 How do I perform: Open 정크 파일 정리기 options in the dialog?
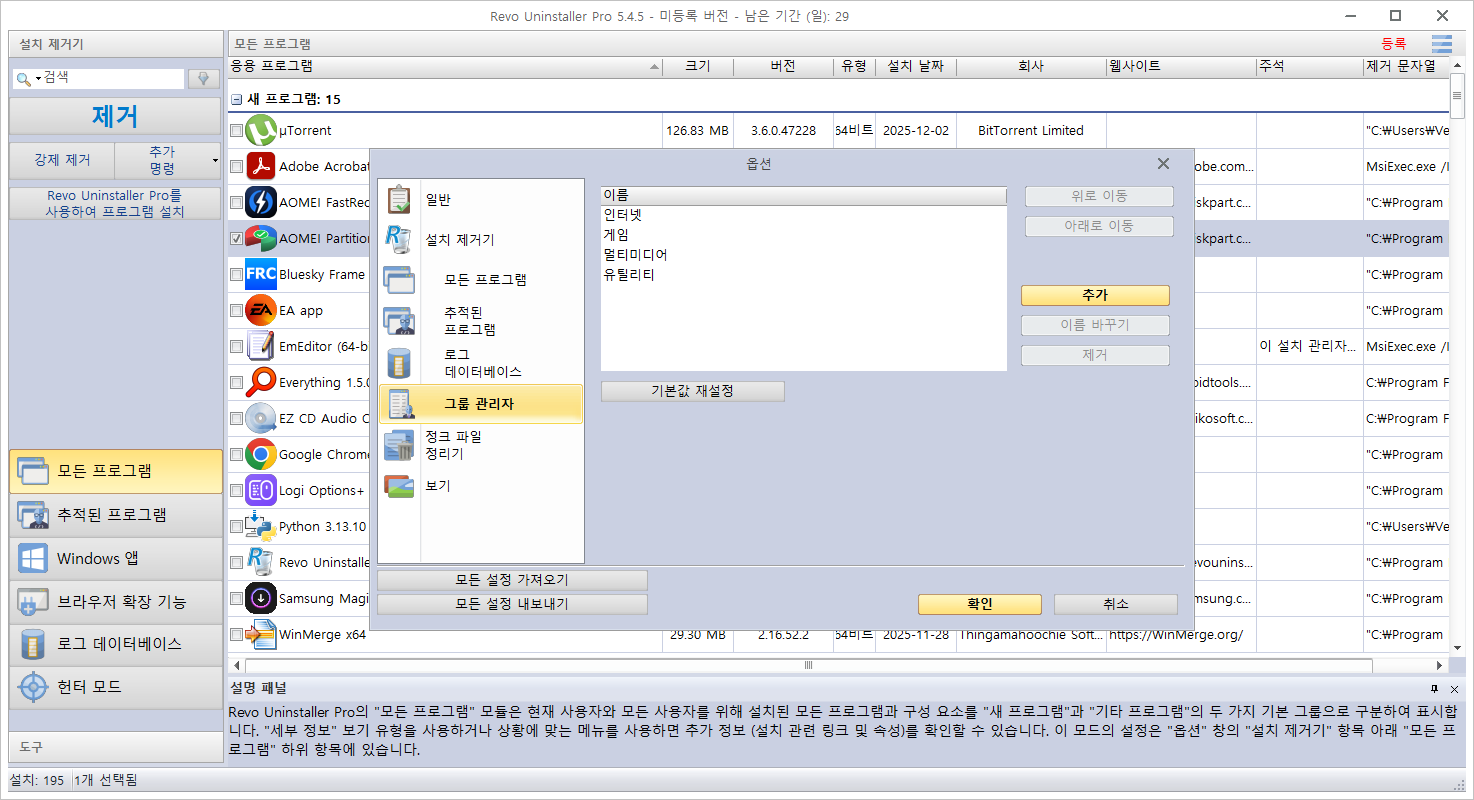482,445
